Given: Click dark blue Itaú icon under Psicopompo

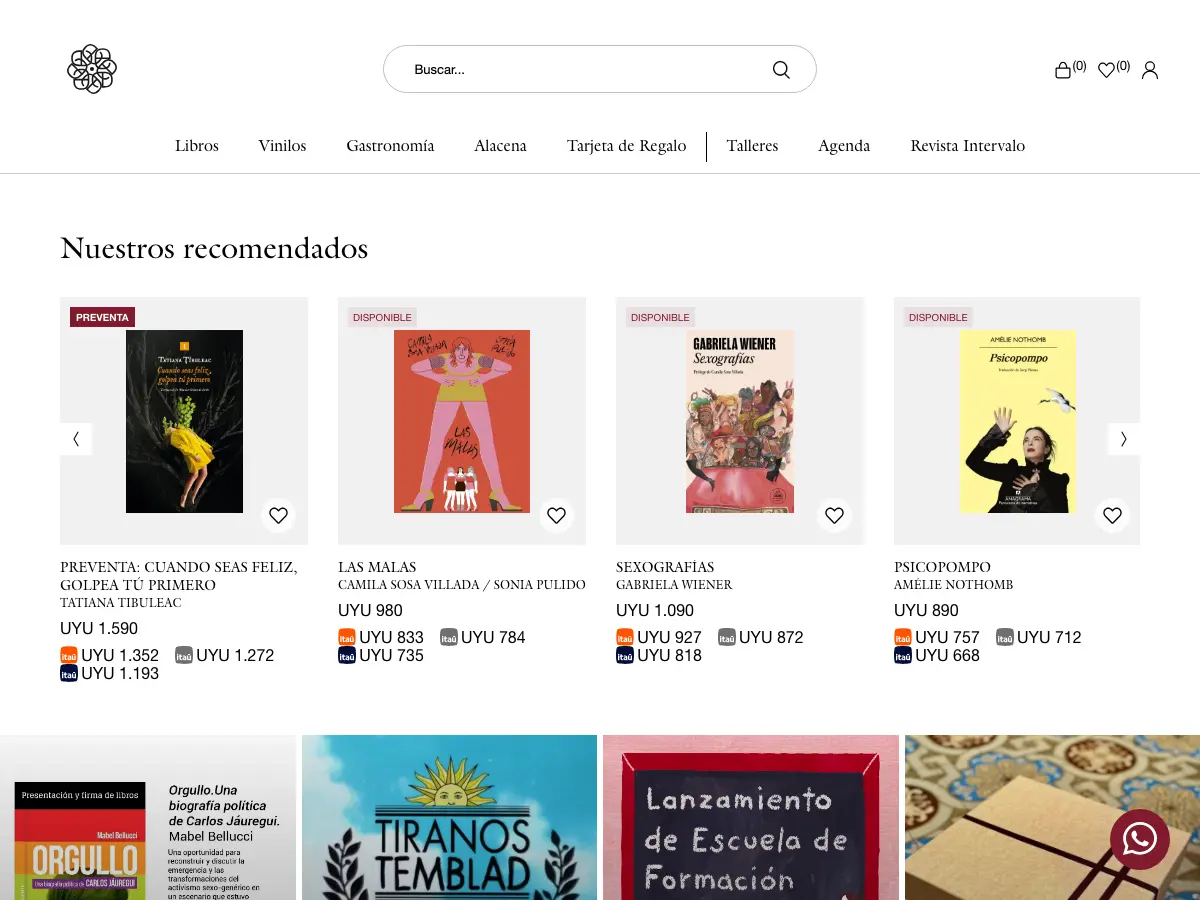Looking at the screenshot, I should 903,655.
